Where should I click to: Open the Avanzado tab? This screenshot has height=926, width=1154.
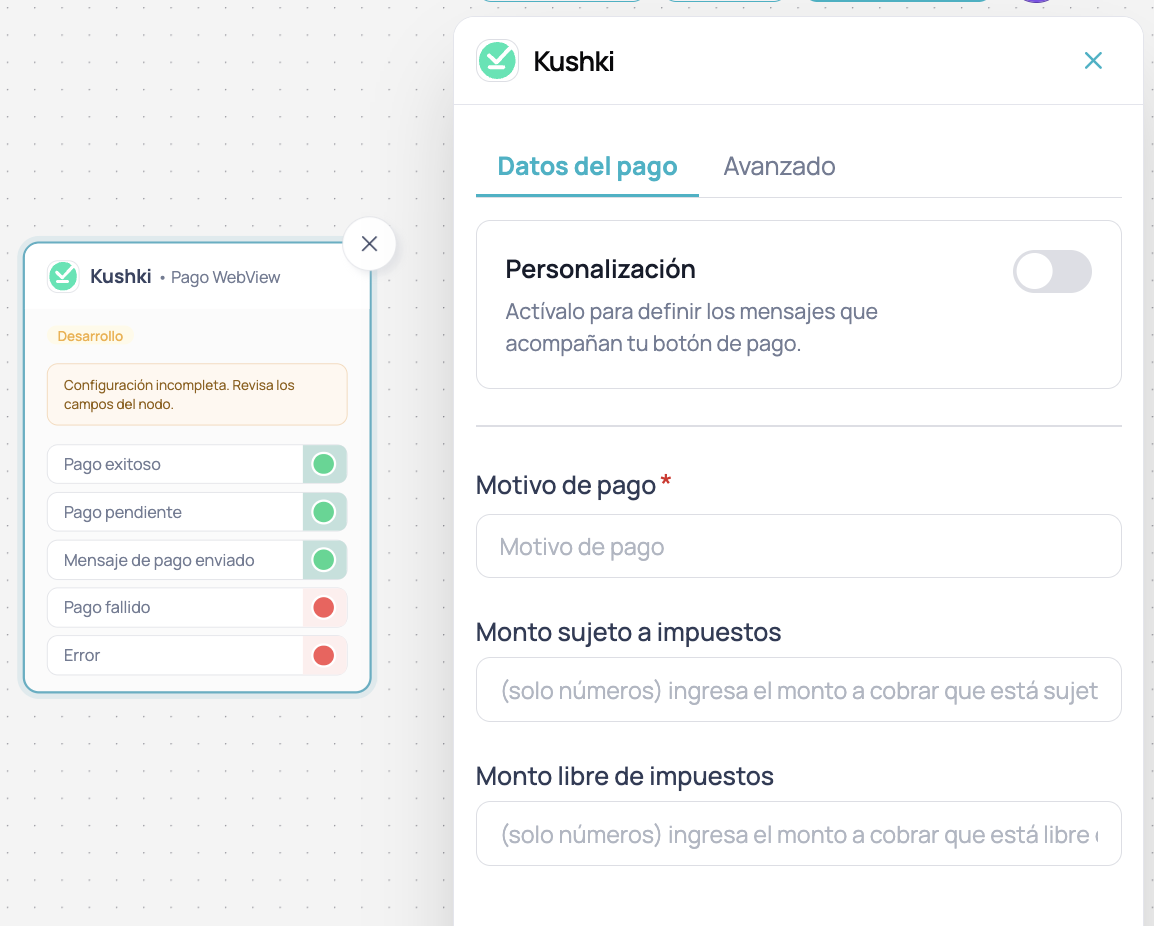(779, 166)
